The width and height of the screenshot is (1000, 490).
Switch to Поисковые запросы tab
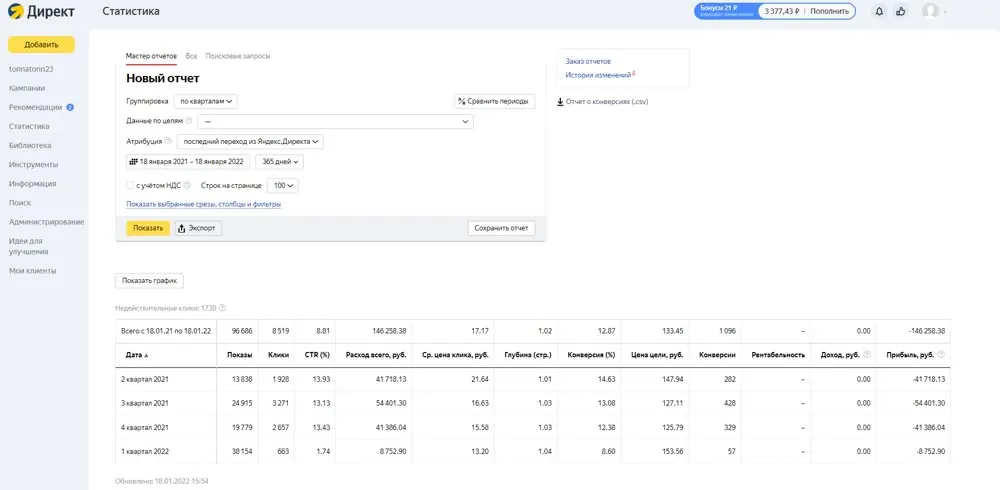tap(238, 56)
